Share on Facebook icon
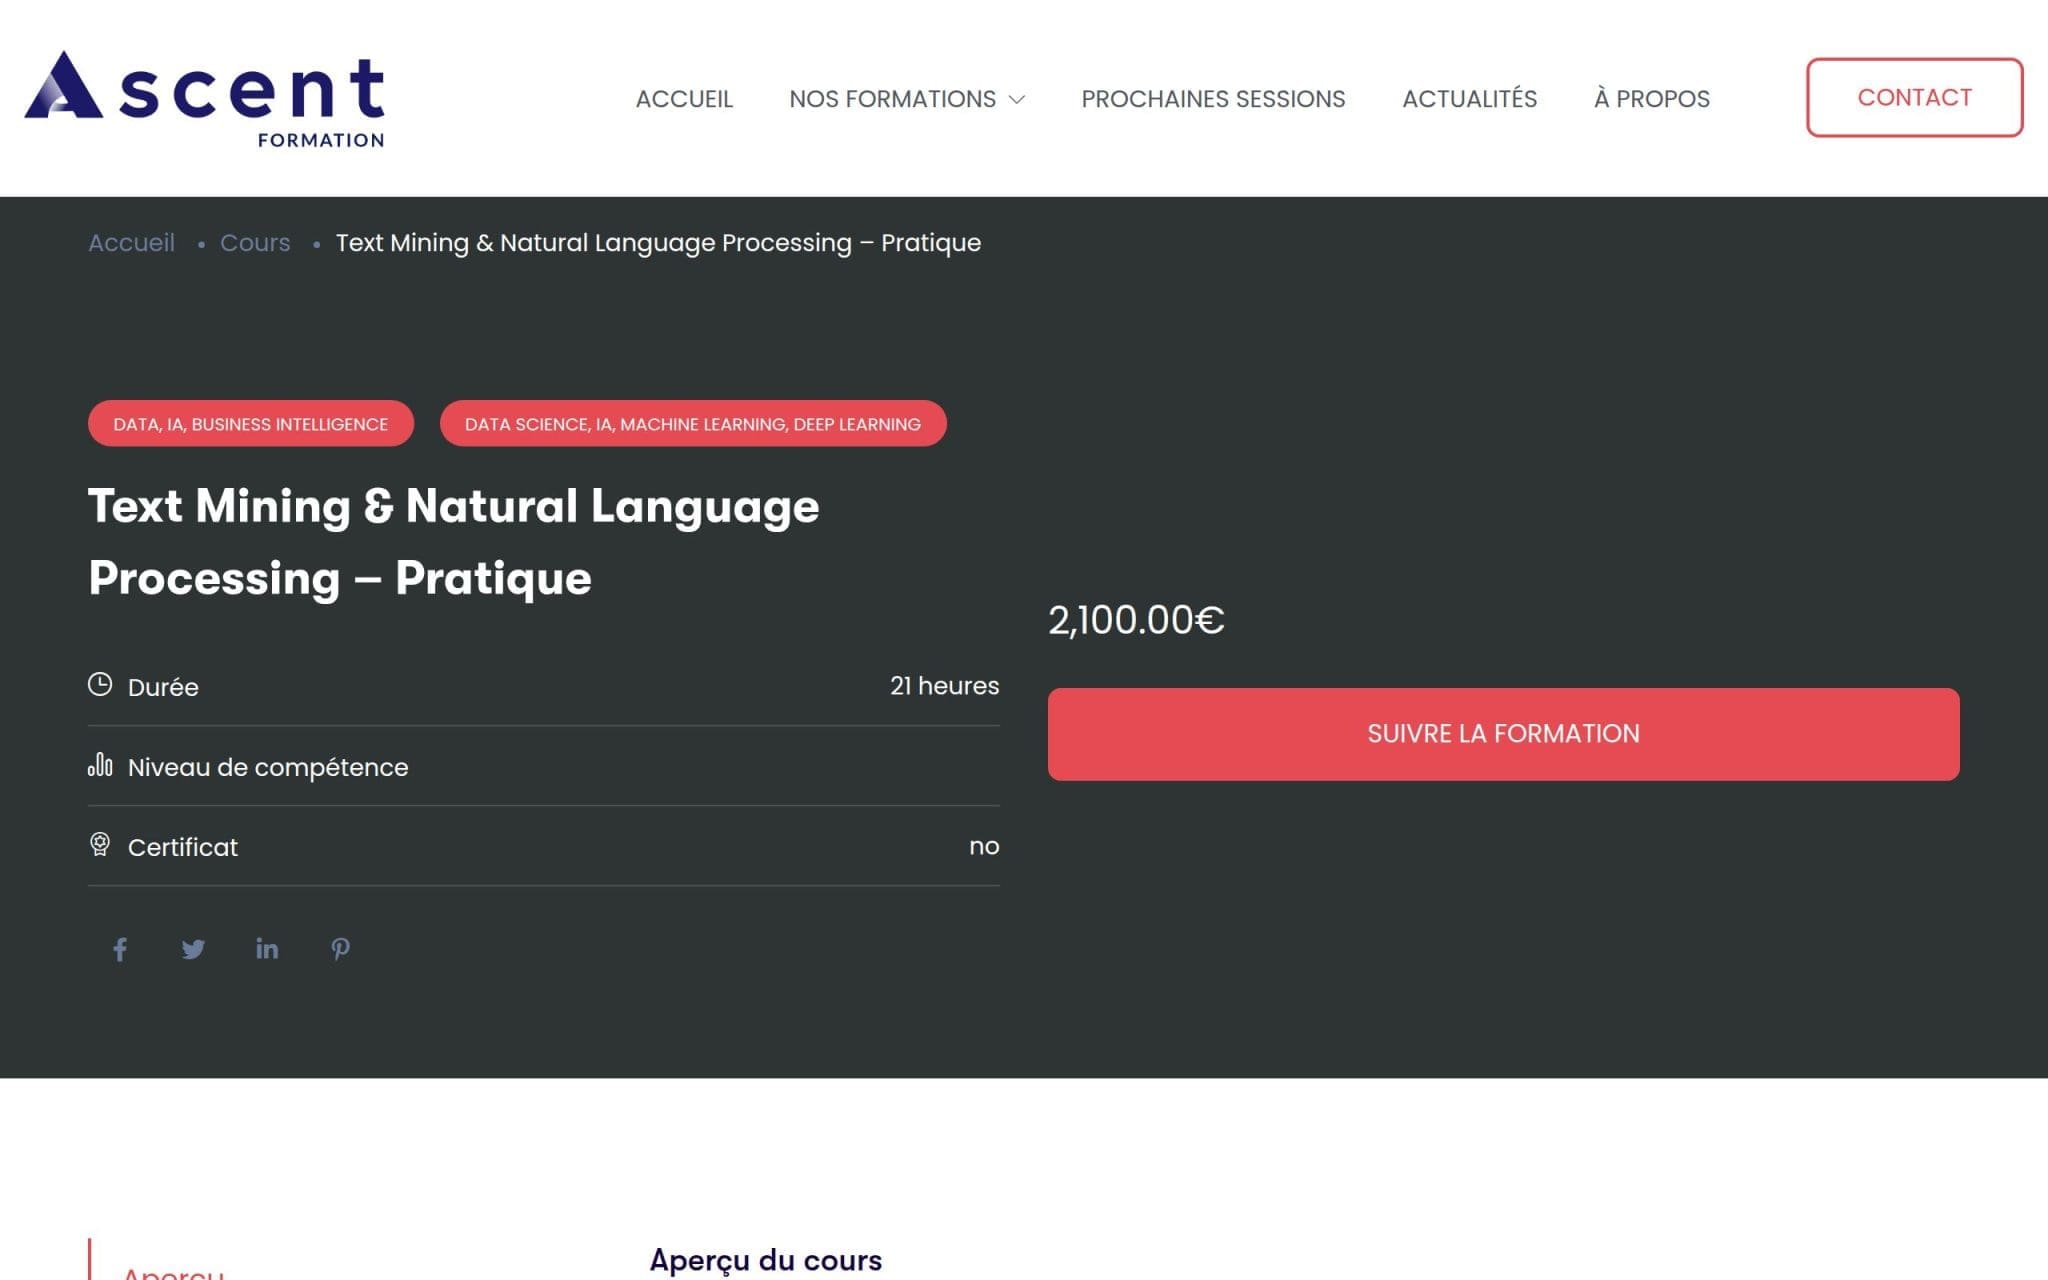Image resolution: width=2048 pixels, height=1280 pixels. click(x=120, y=949)
